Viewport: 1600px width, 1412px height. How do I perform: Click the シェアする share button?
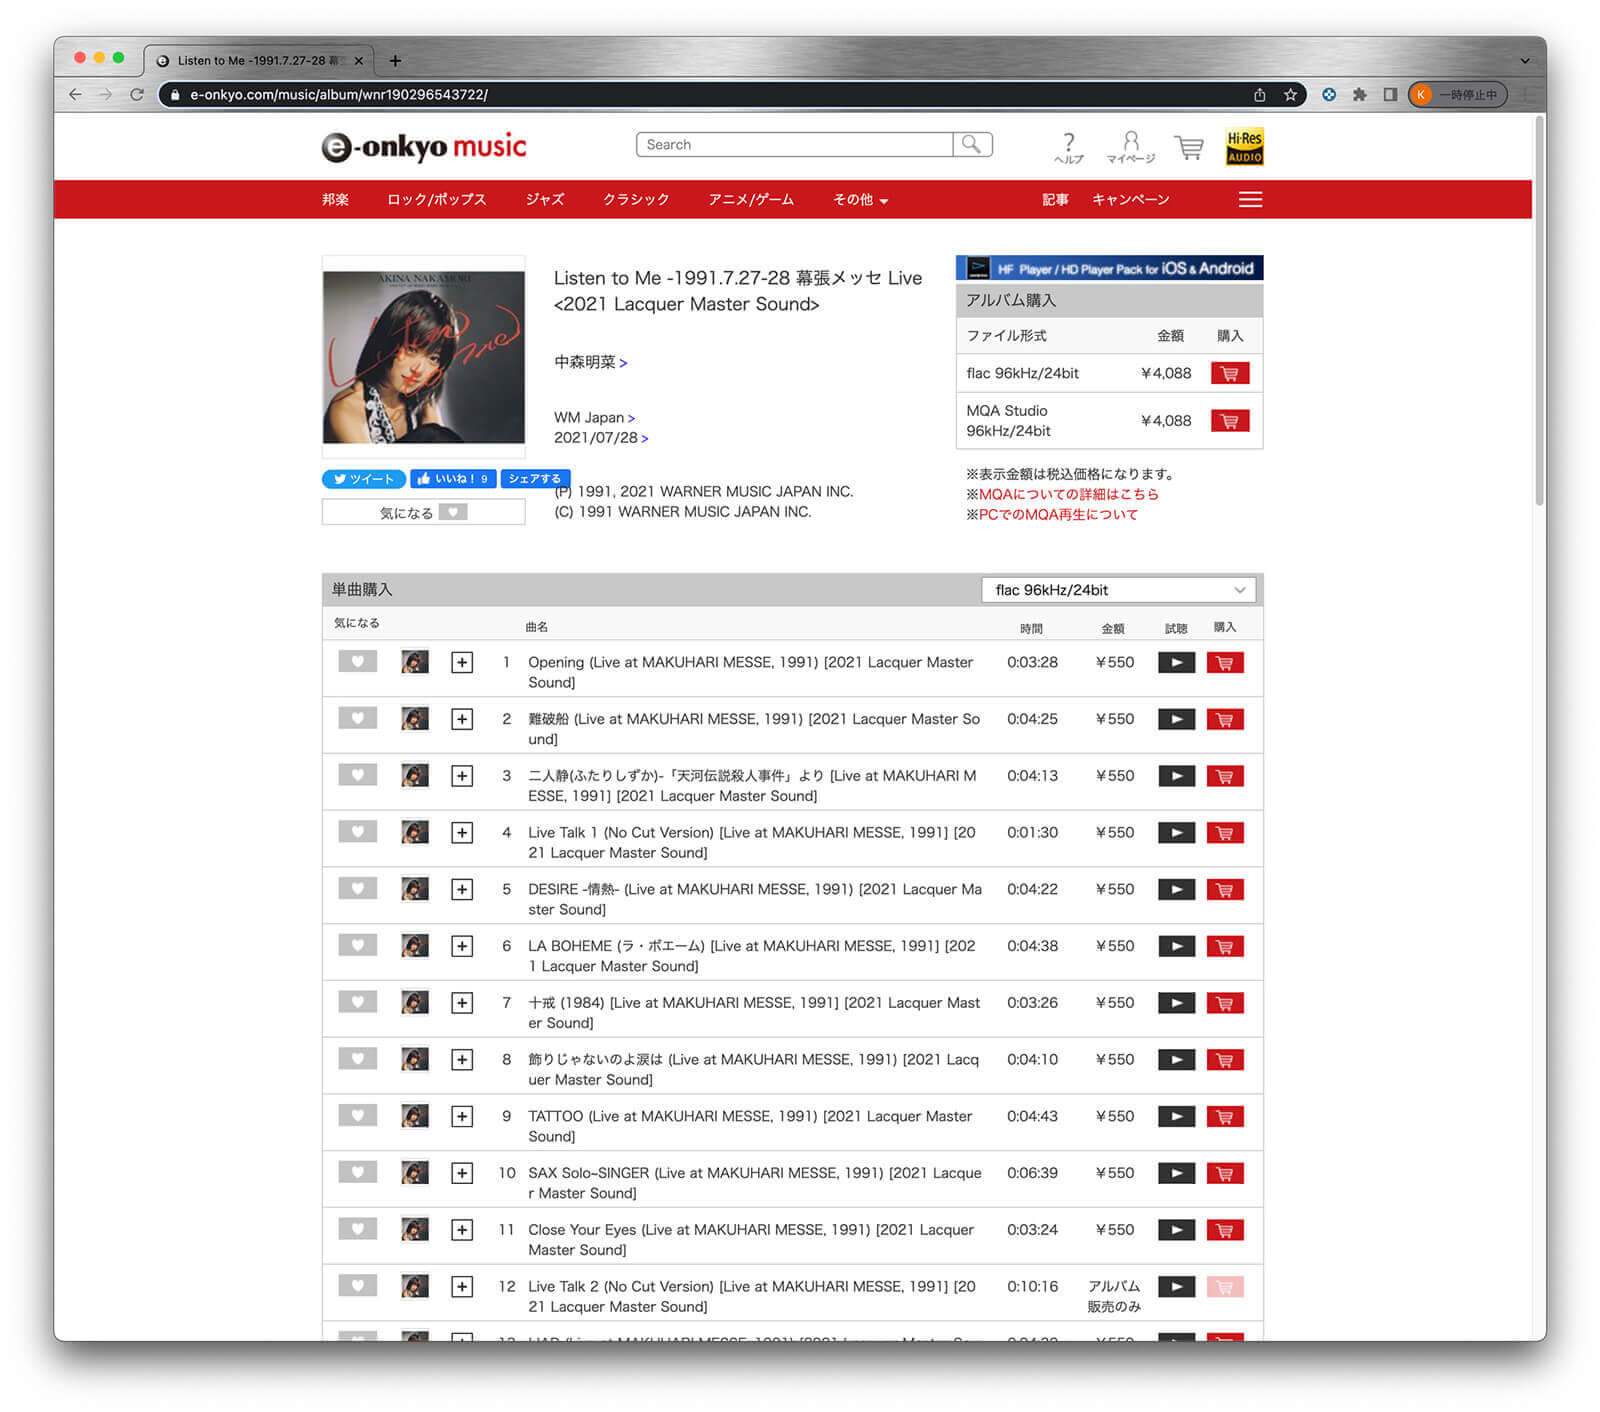(x=535, y=479)
